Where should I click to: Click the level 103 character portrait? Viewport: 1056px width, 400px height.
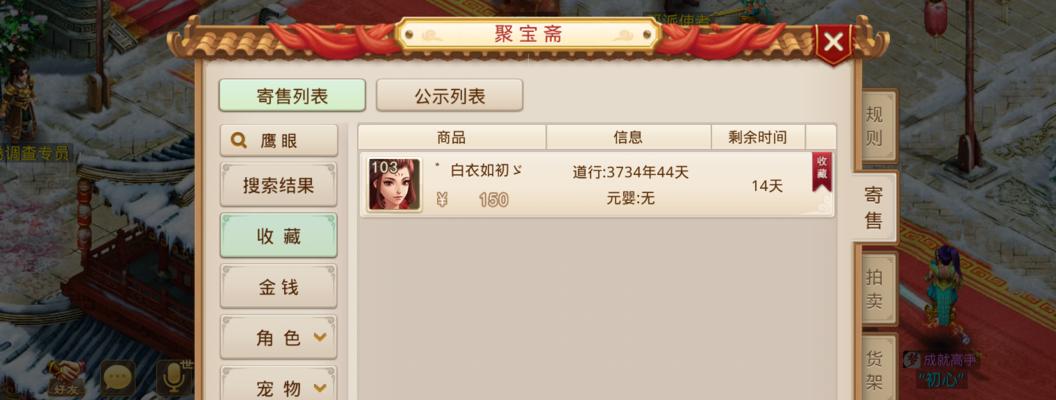click(395, 185)
